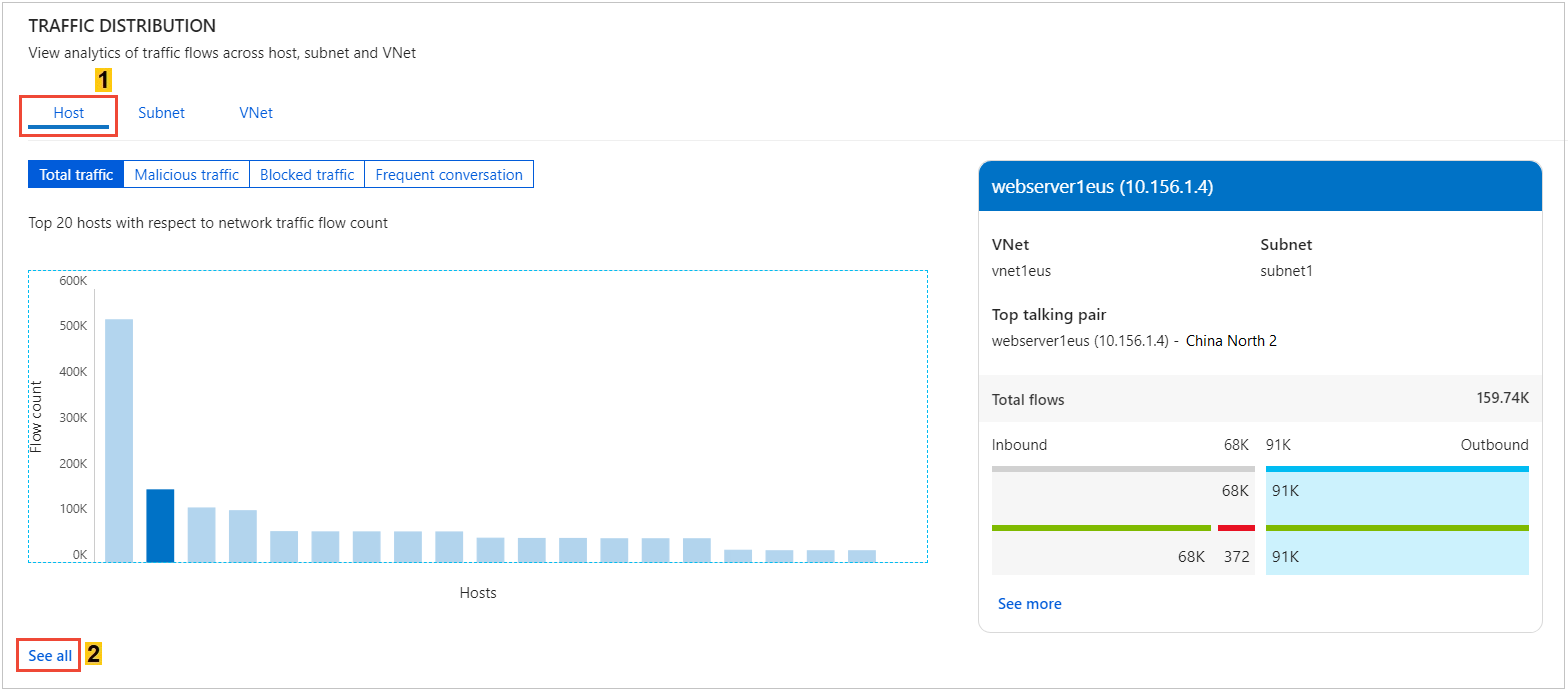
Task: Switch to Blocked traffic view
Action: pos(307,174)
